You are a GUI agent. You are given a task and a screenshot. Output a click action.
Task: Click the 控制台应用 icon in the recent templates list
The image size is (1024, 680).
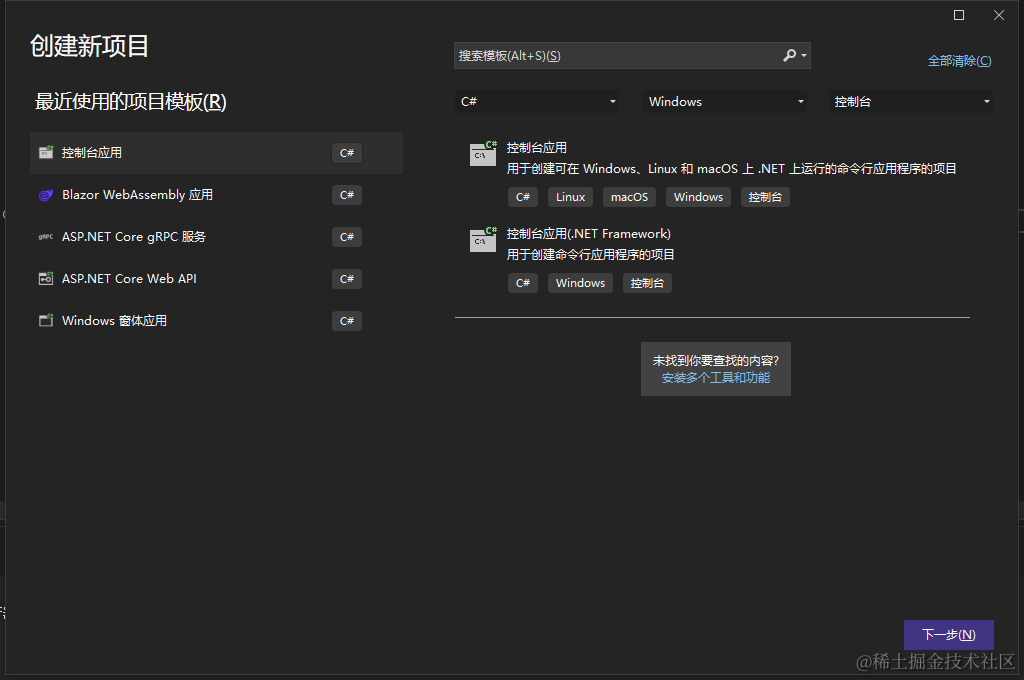[46, 153]
